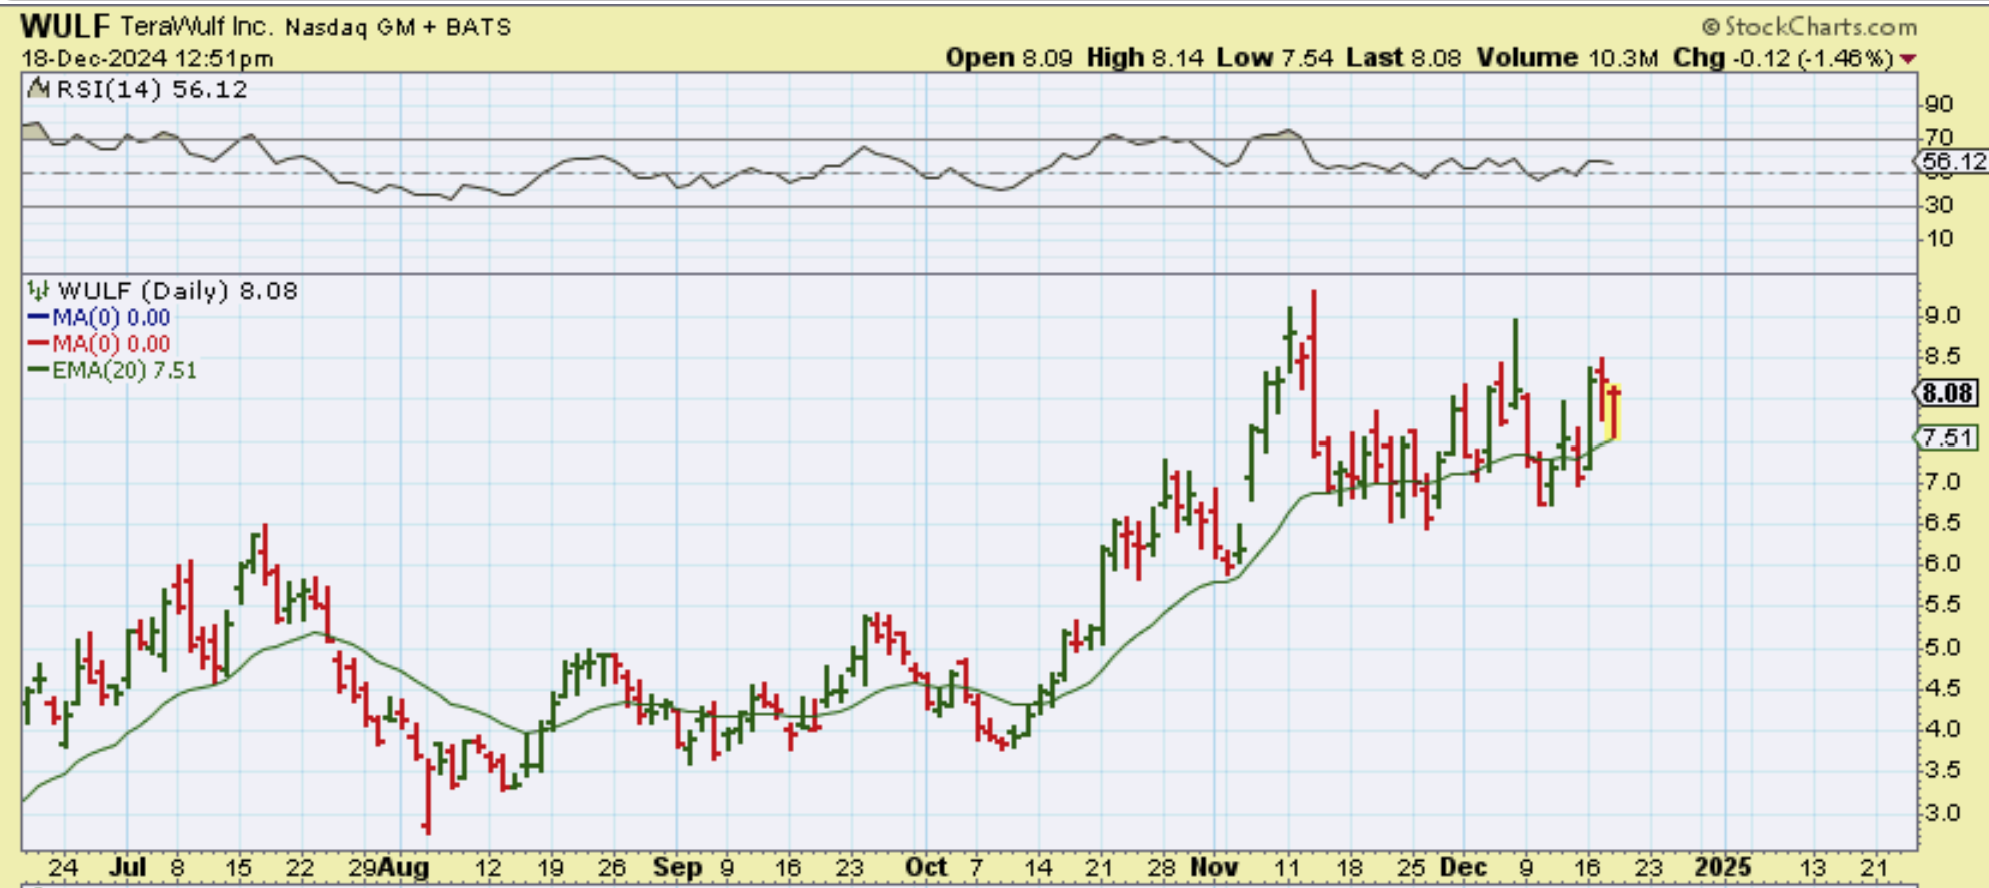Viewport: 1989px width, 888px height.
Task: Select the blue MA(0) legend line marker
Action: (x=38, y=318)
